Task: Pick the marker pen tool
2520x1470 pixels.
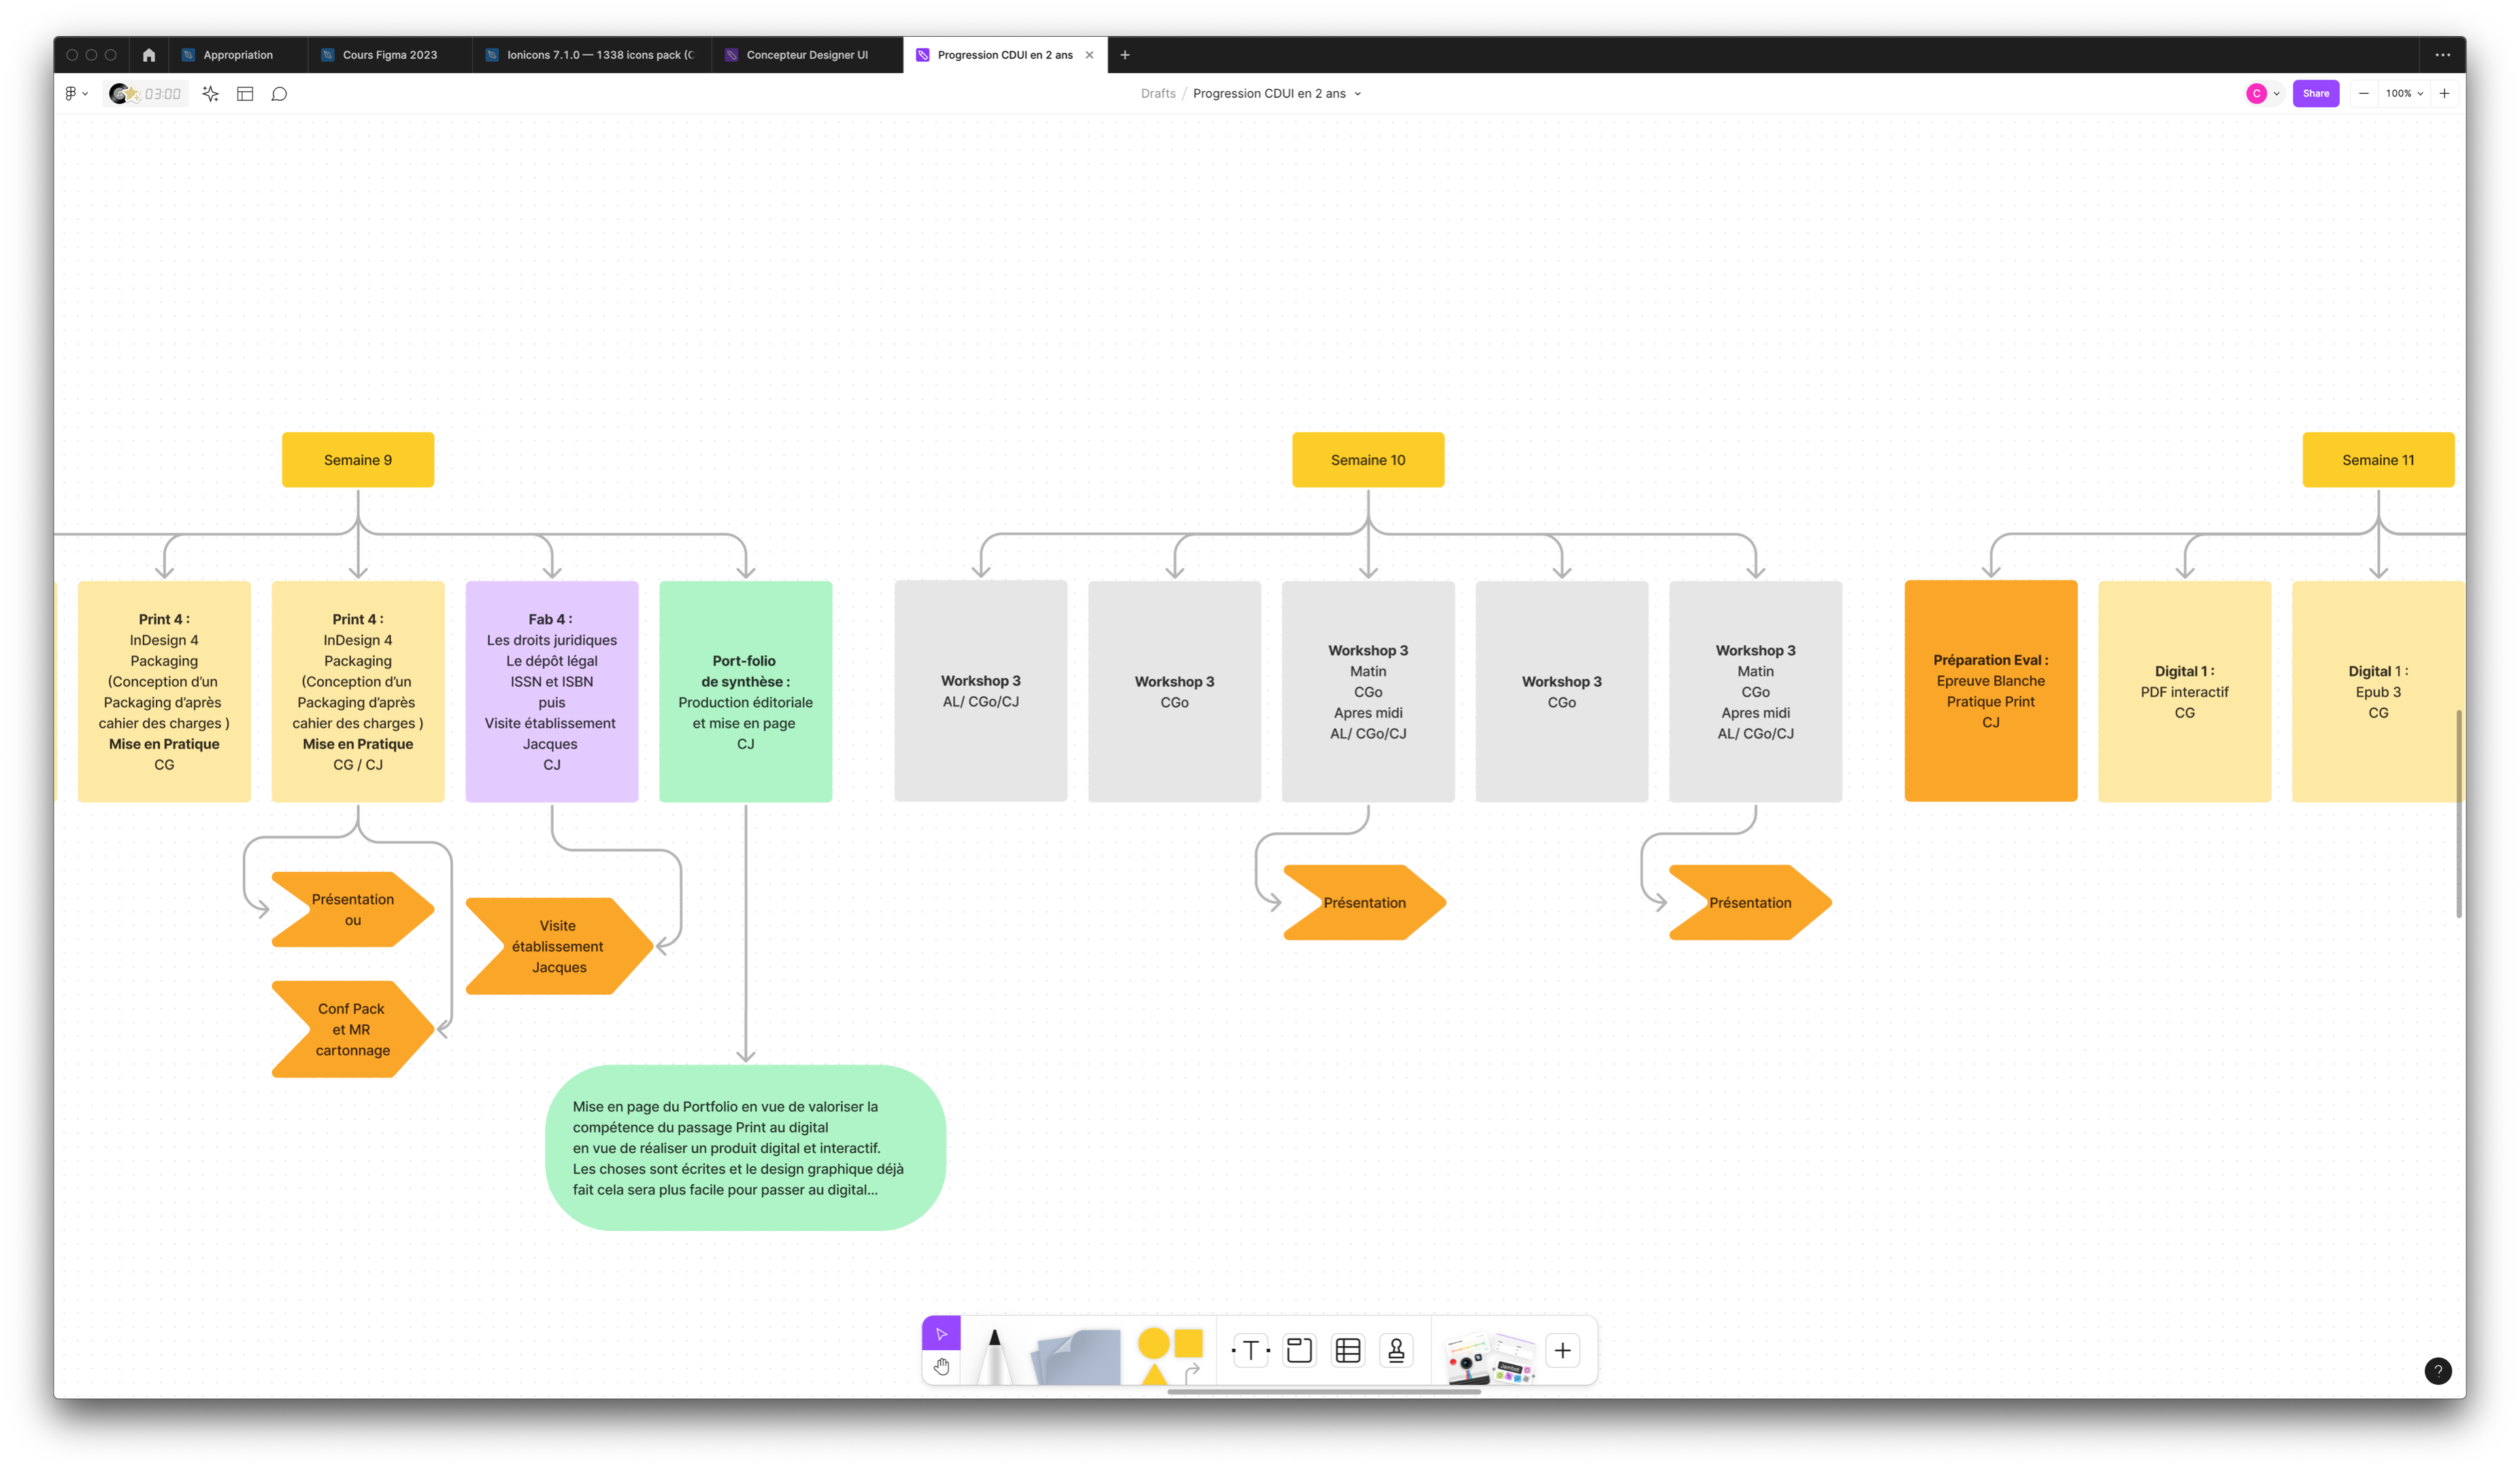Action: pyautogui.click(x=994, y=1355)
